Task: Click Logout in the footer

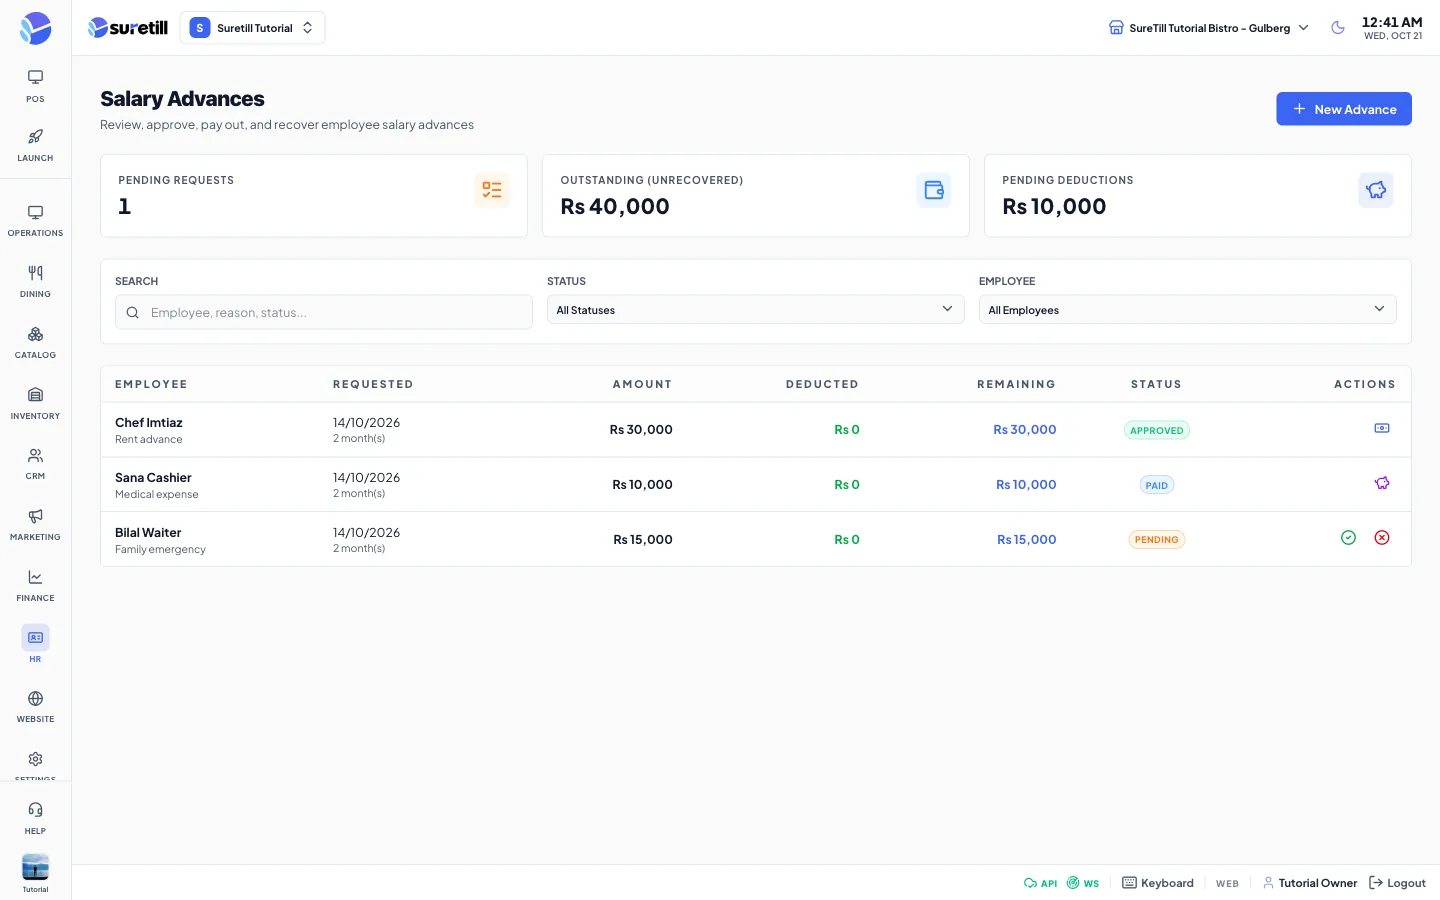Action: [1397, 883]
